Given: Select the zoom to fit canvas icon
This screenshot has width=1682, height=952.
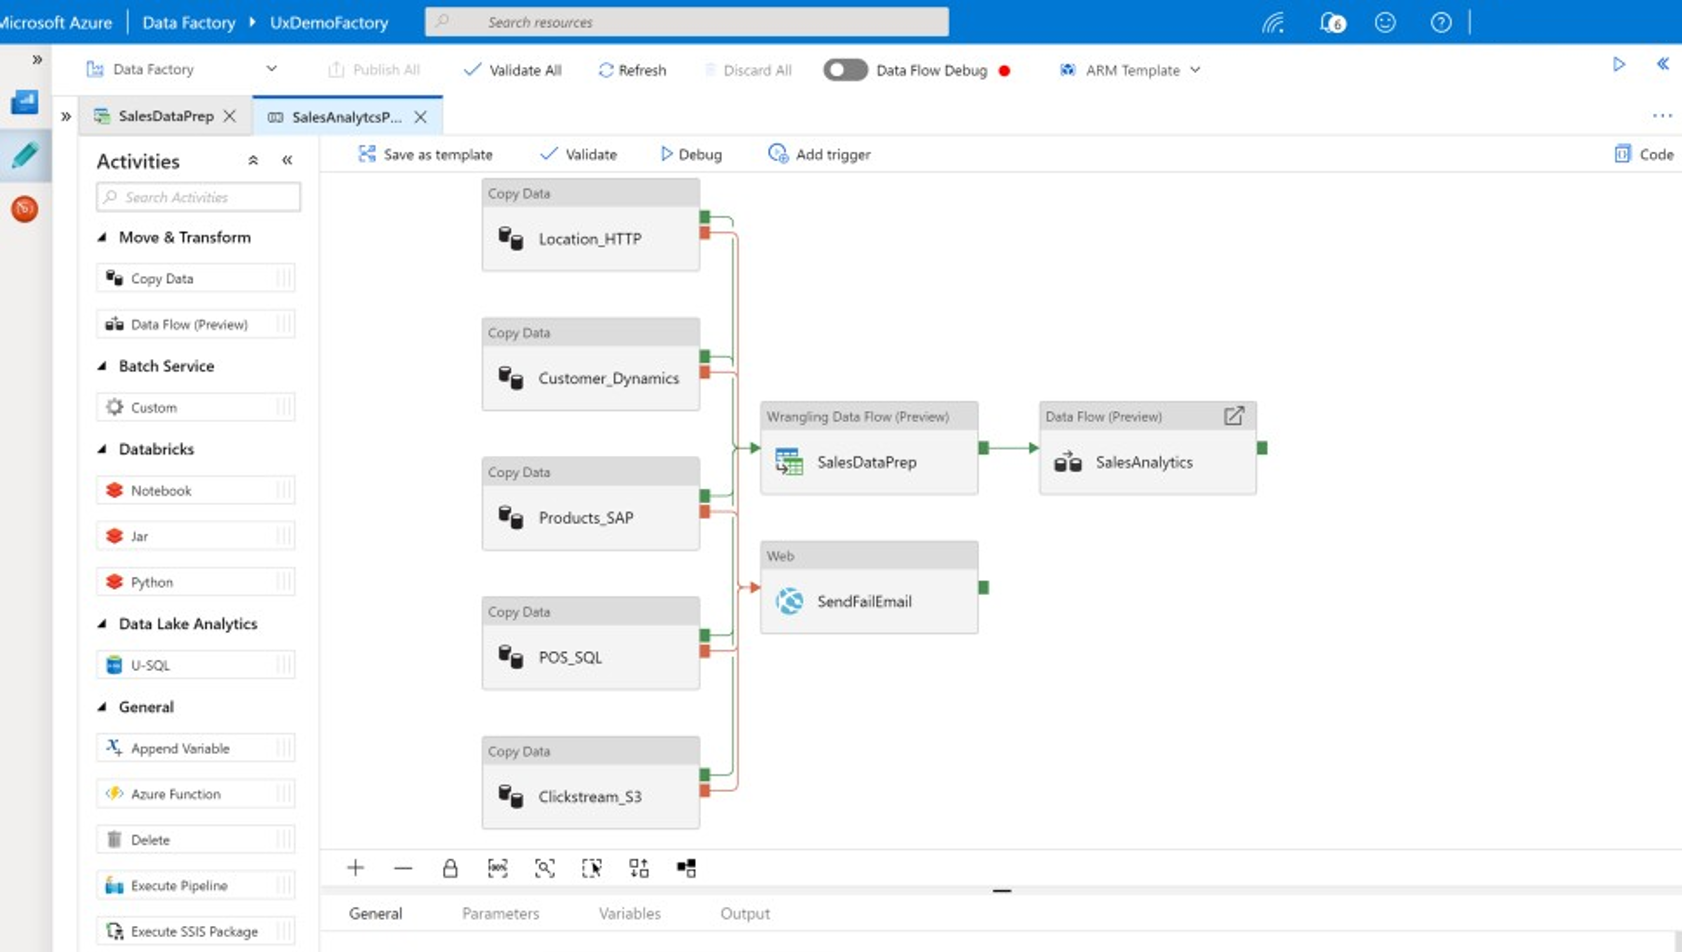Looking at the screenshot, I should [x=545, y=868].
